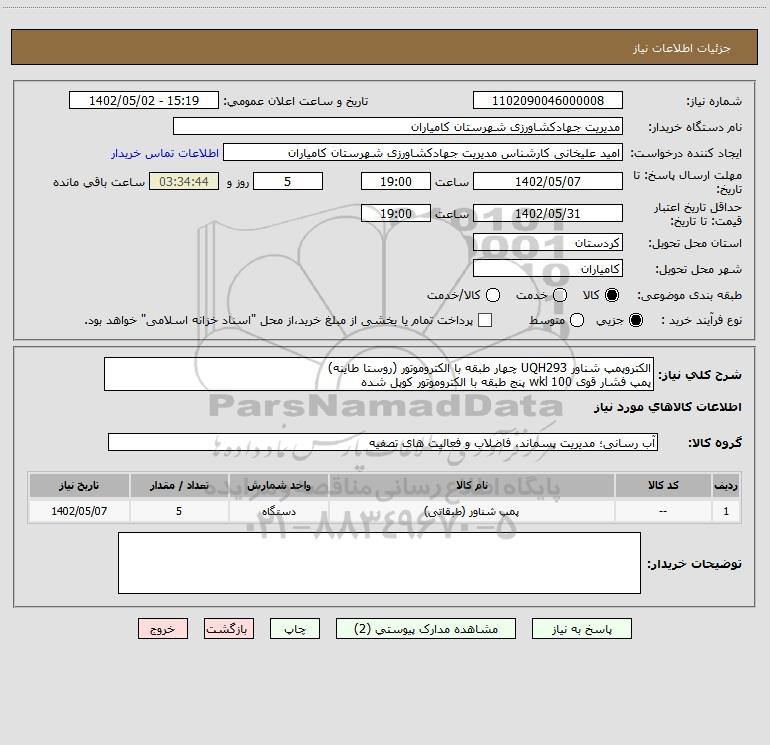Click the remaining time 03:34:44 field
770x745 pixels.
pos(184,181)
